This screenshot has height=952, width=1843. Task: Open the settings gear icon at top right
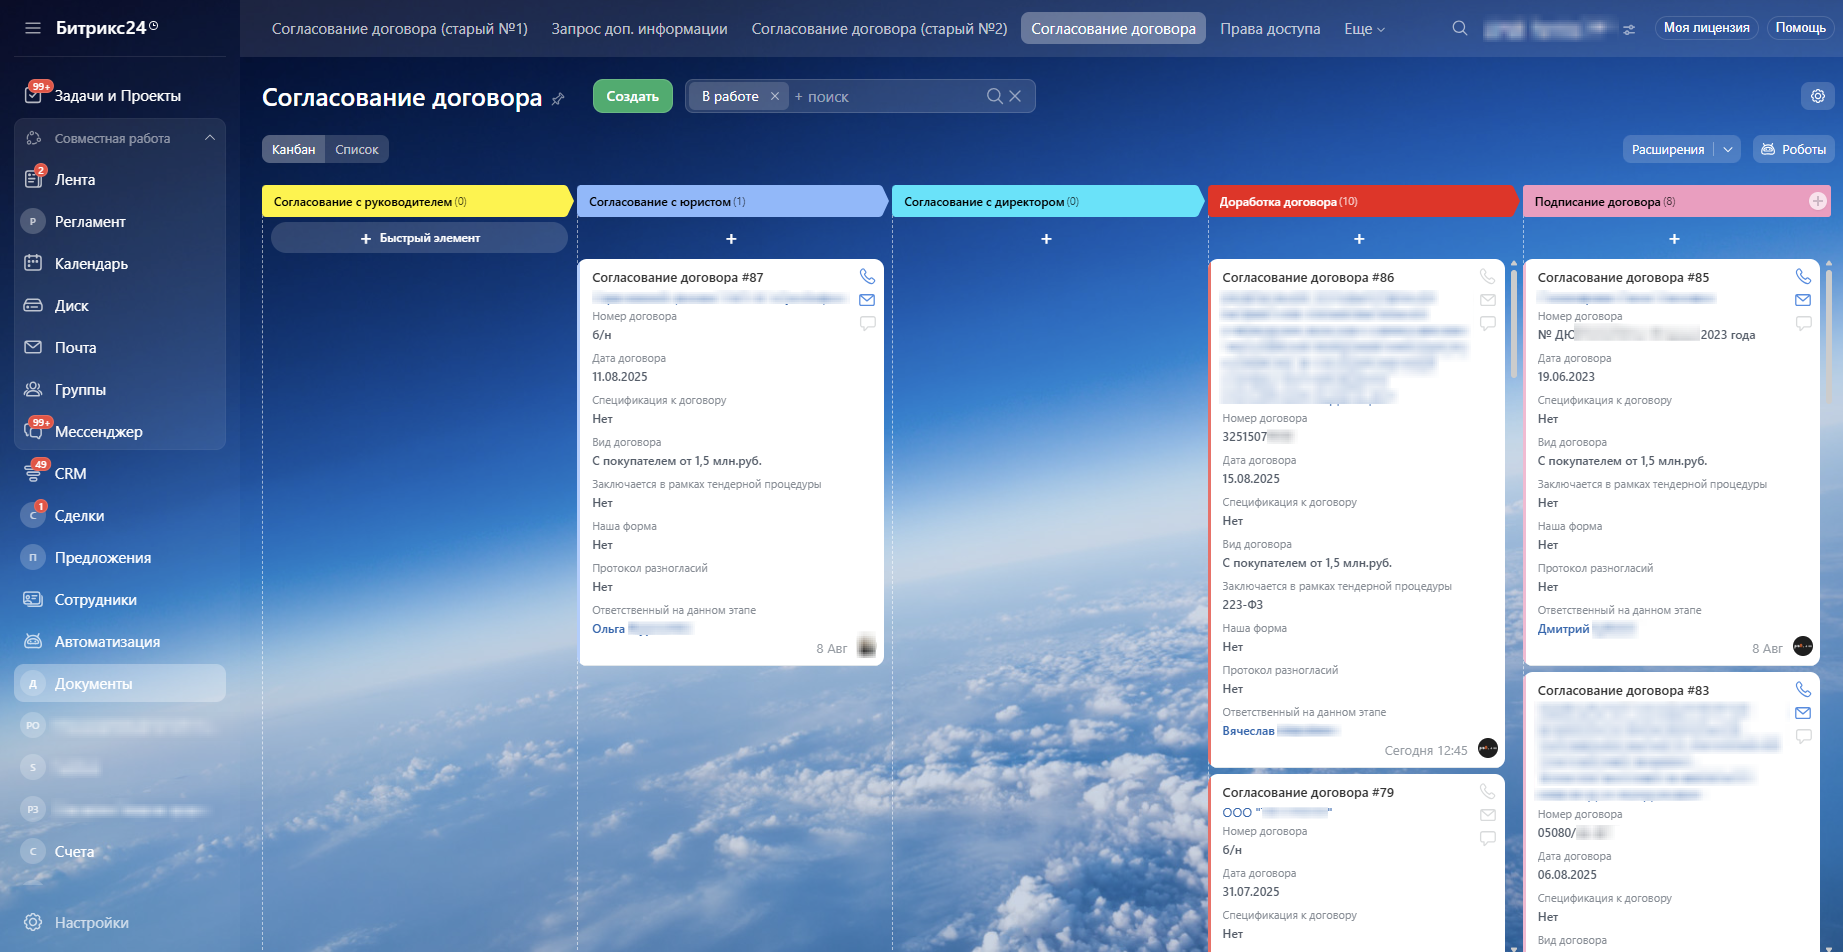tap(1818, 96)
